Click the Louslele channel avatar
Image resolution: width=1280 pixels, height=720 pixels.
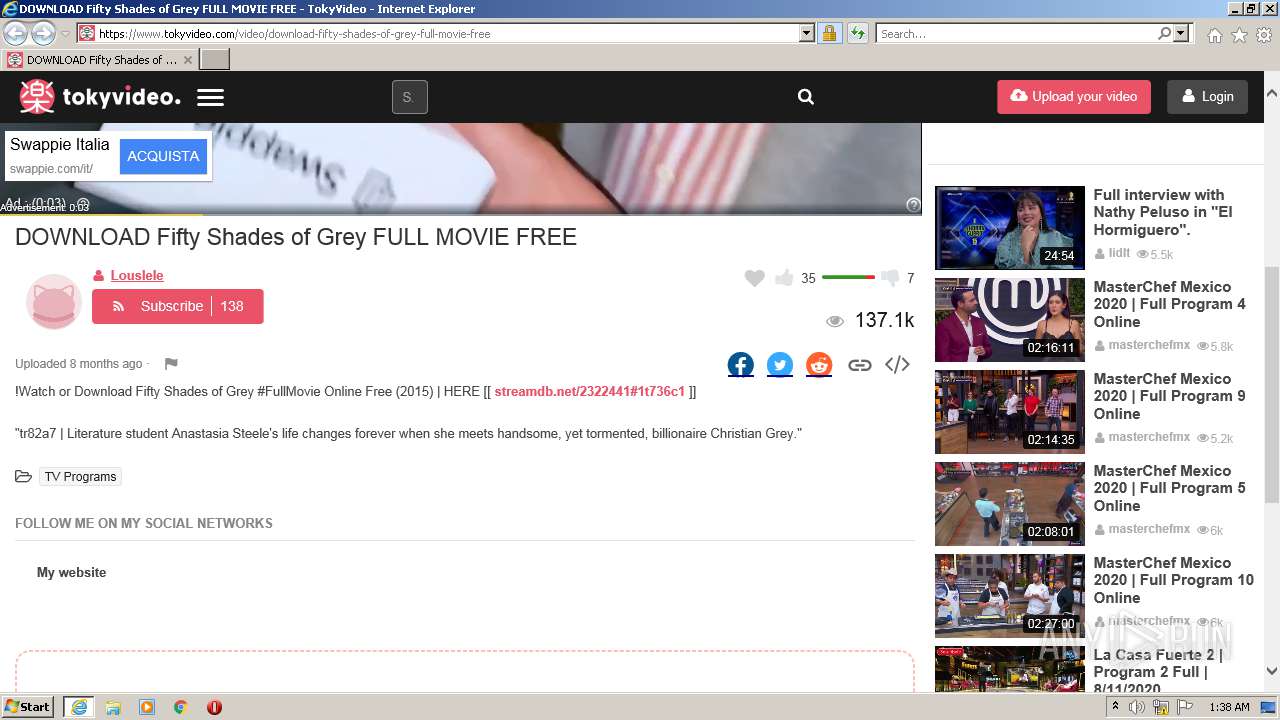coord(53,300)
